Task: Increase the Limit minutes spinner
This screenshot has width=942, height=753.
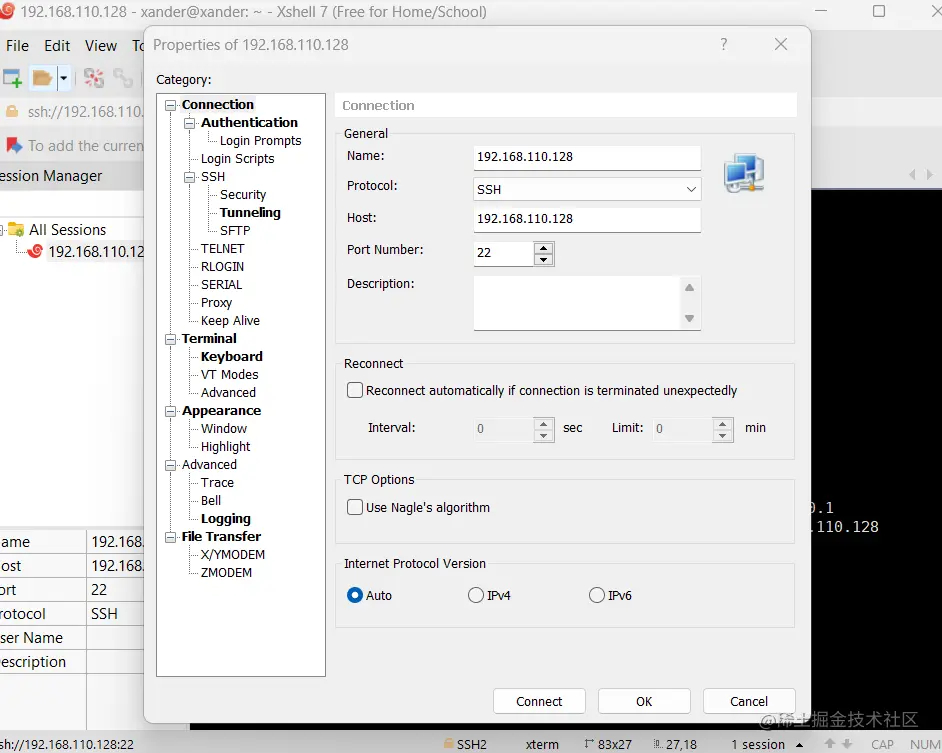Action: click(x=723, y=423)
